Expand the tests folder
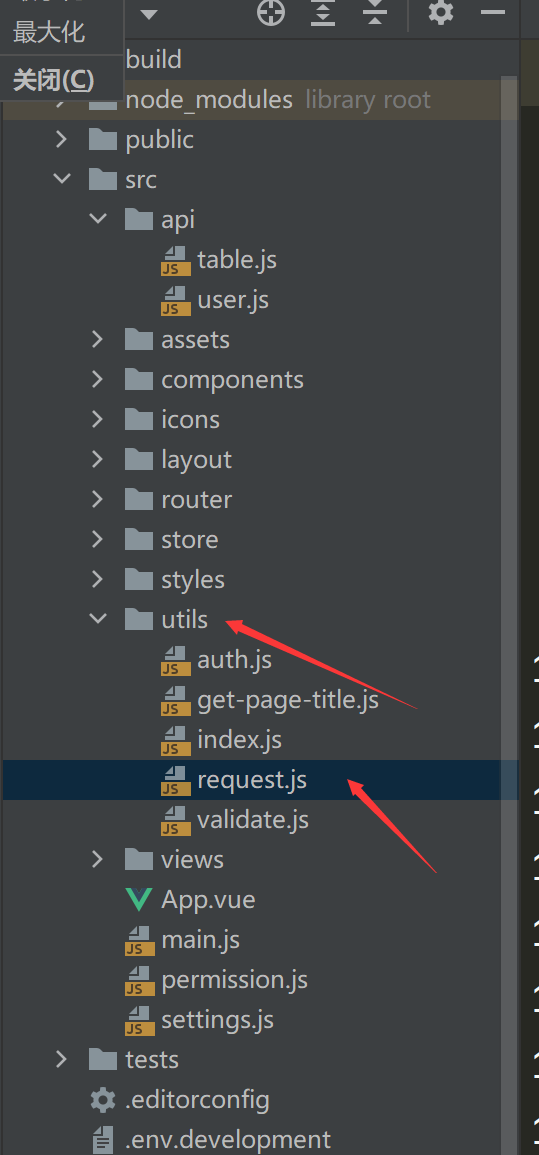Viewport: 539px width, 1155px height. [x=62, y=1059]
